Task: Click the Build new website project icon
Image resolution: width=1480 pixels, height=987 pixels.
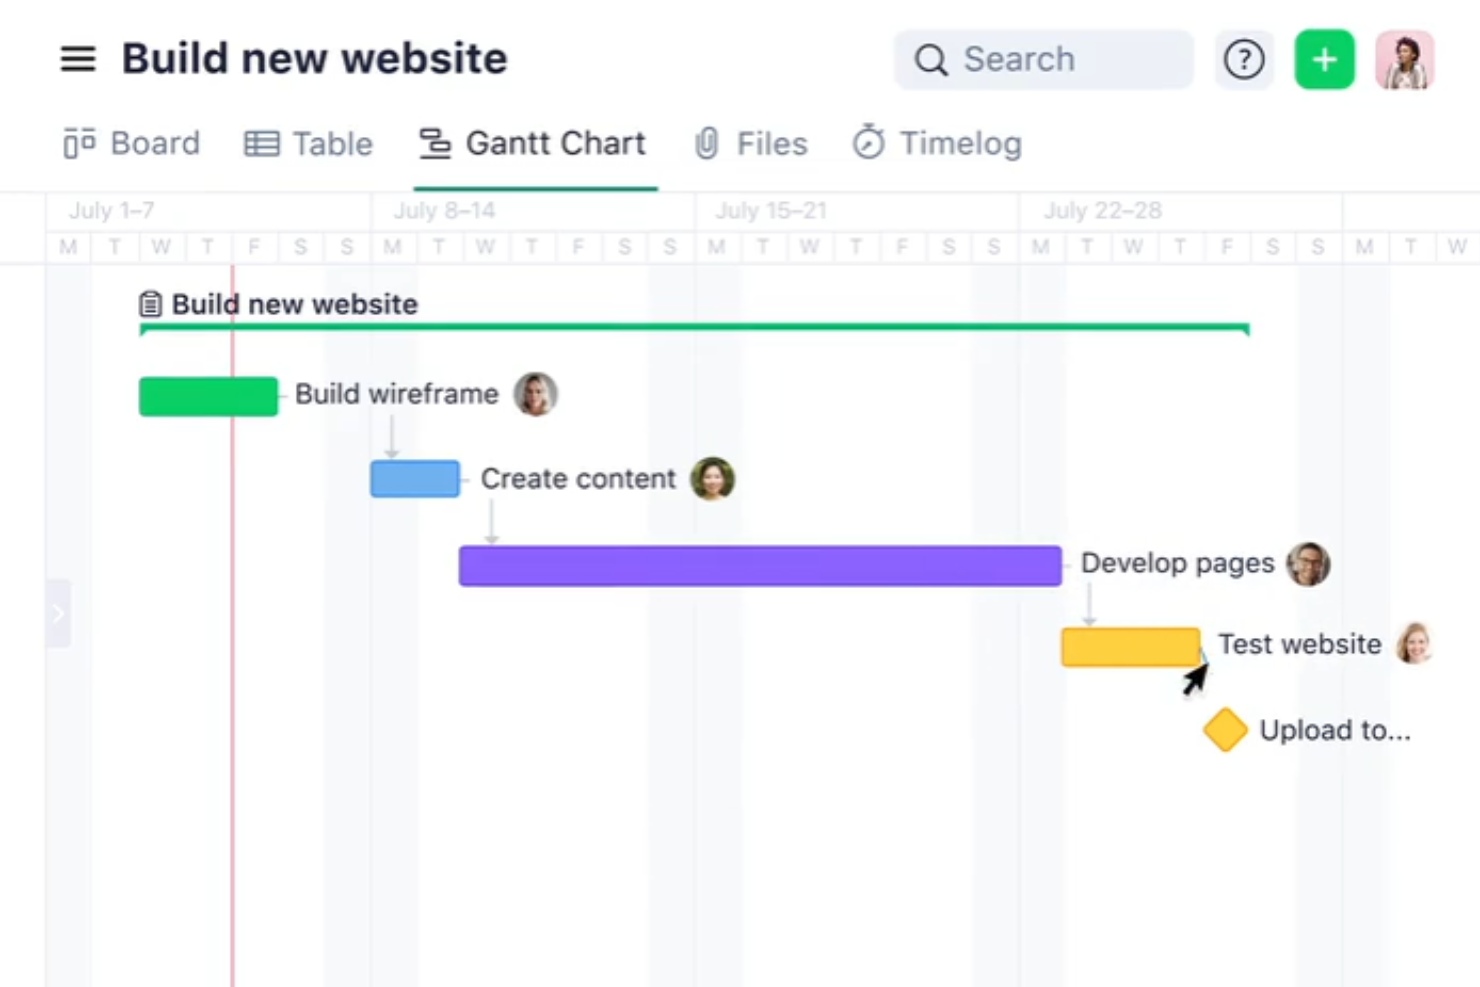Action: [150, 304]
